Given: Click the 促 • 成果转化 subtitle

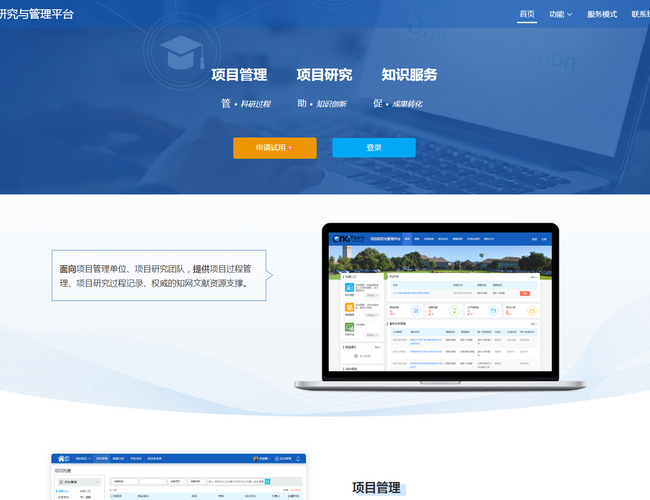Looking at the screenshot, I should point(398,104).
